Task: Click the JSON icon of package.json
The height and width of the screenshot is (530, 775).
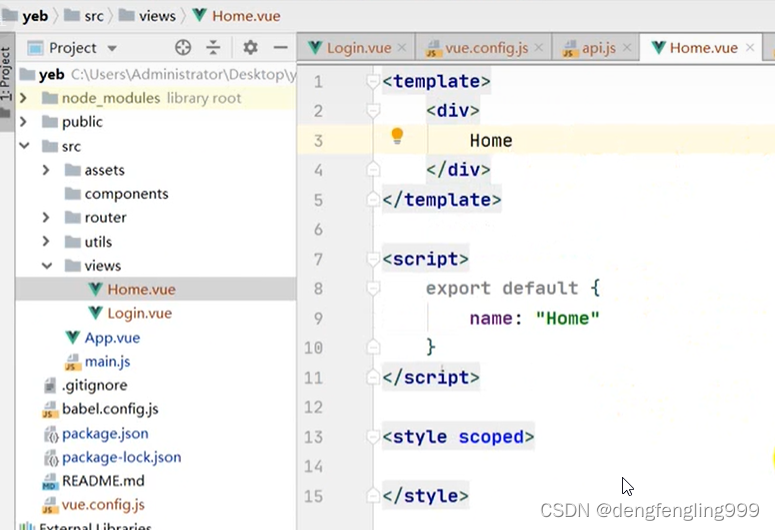Action: (x=51, y=434)
